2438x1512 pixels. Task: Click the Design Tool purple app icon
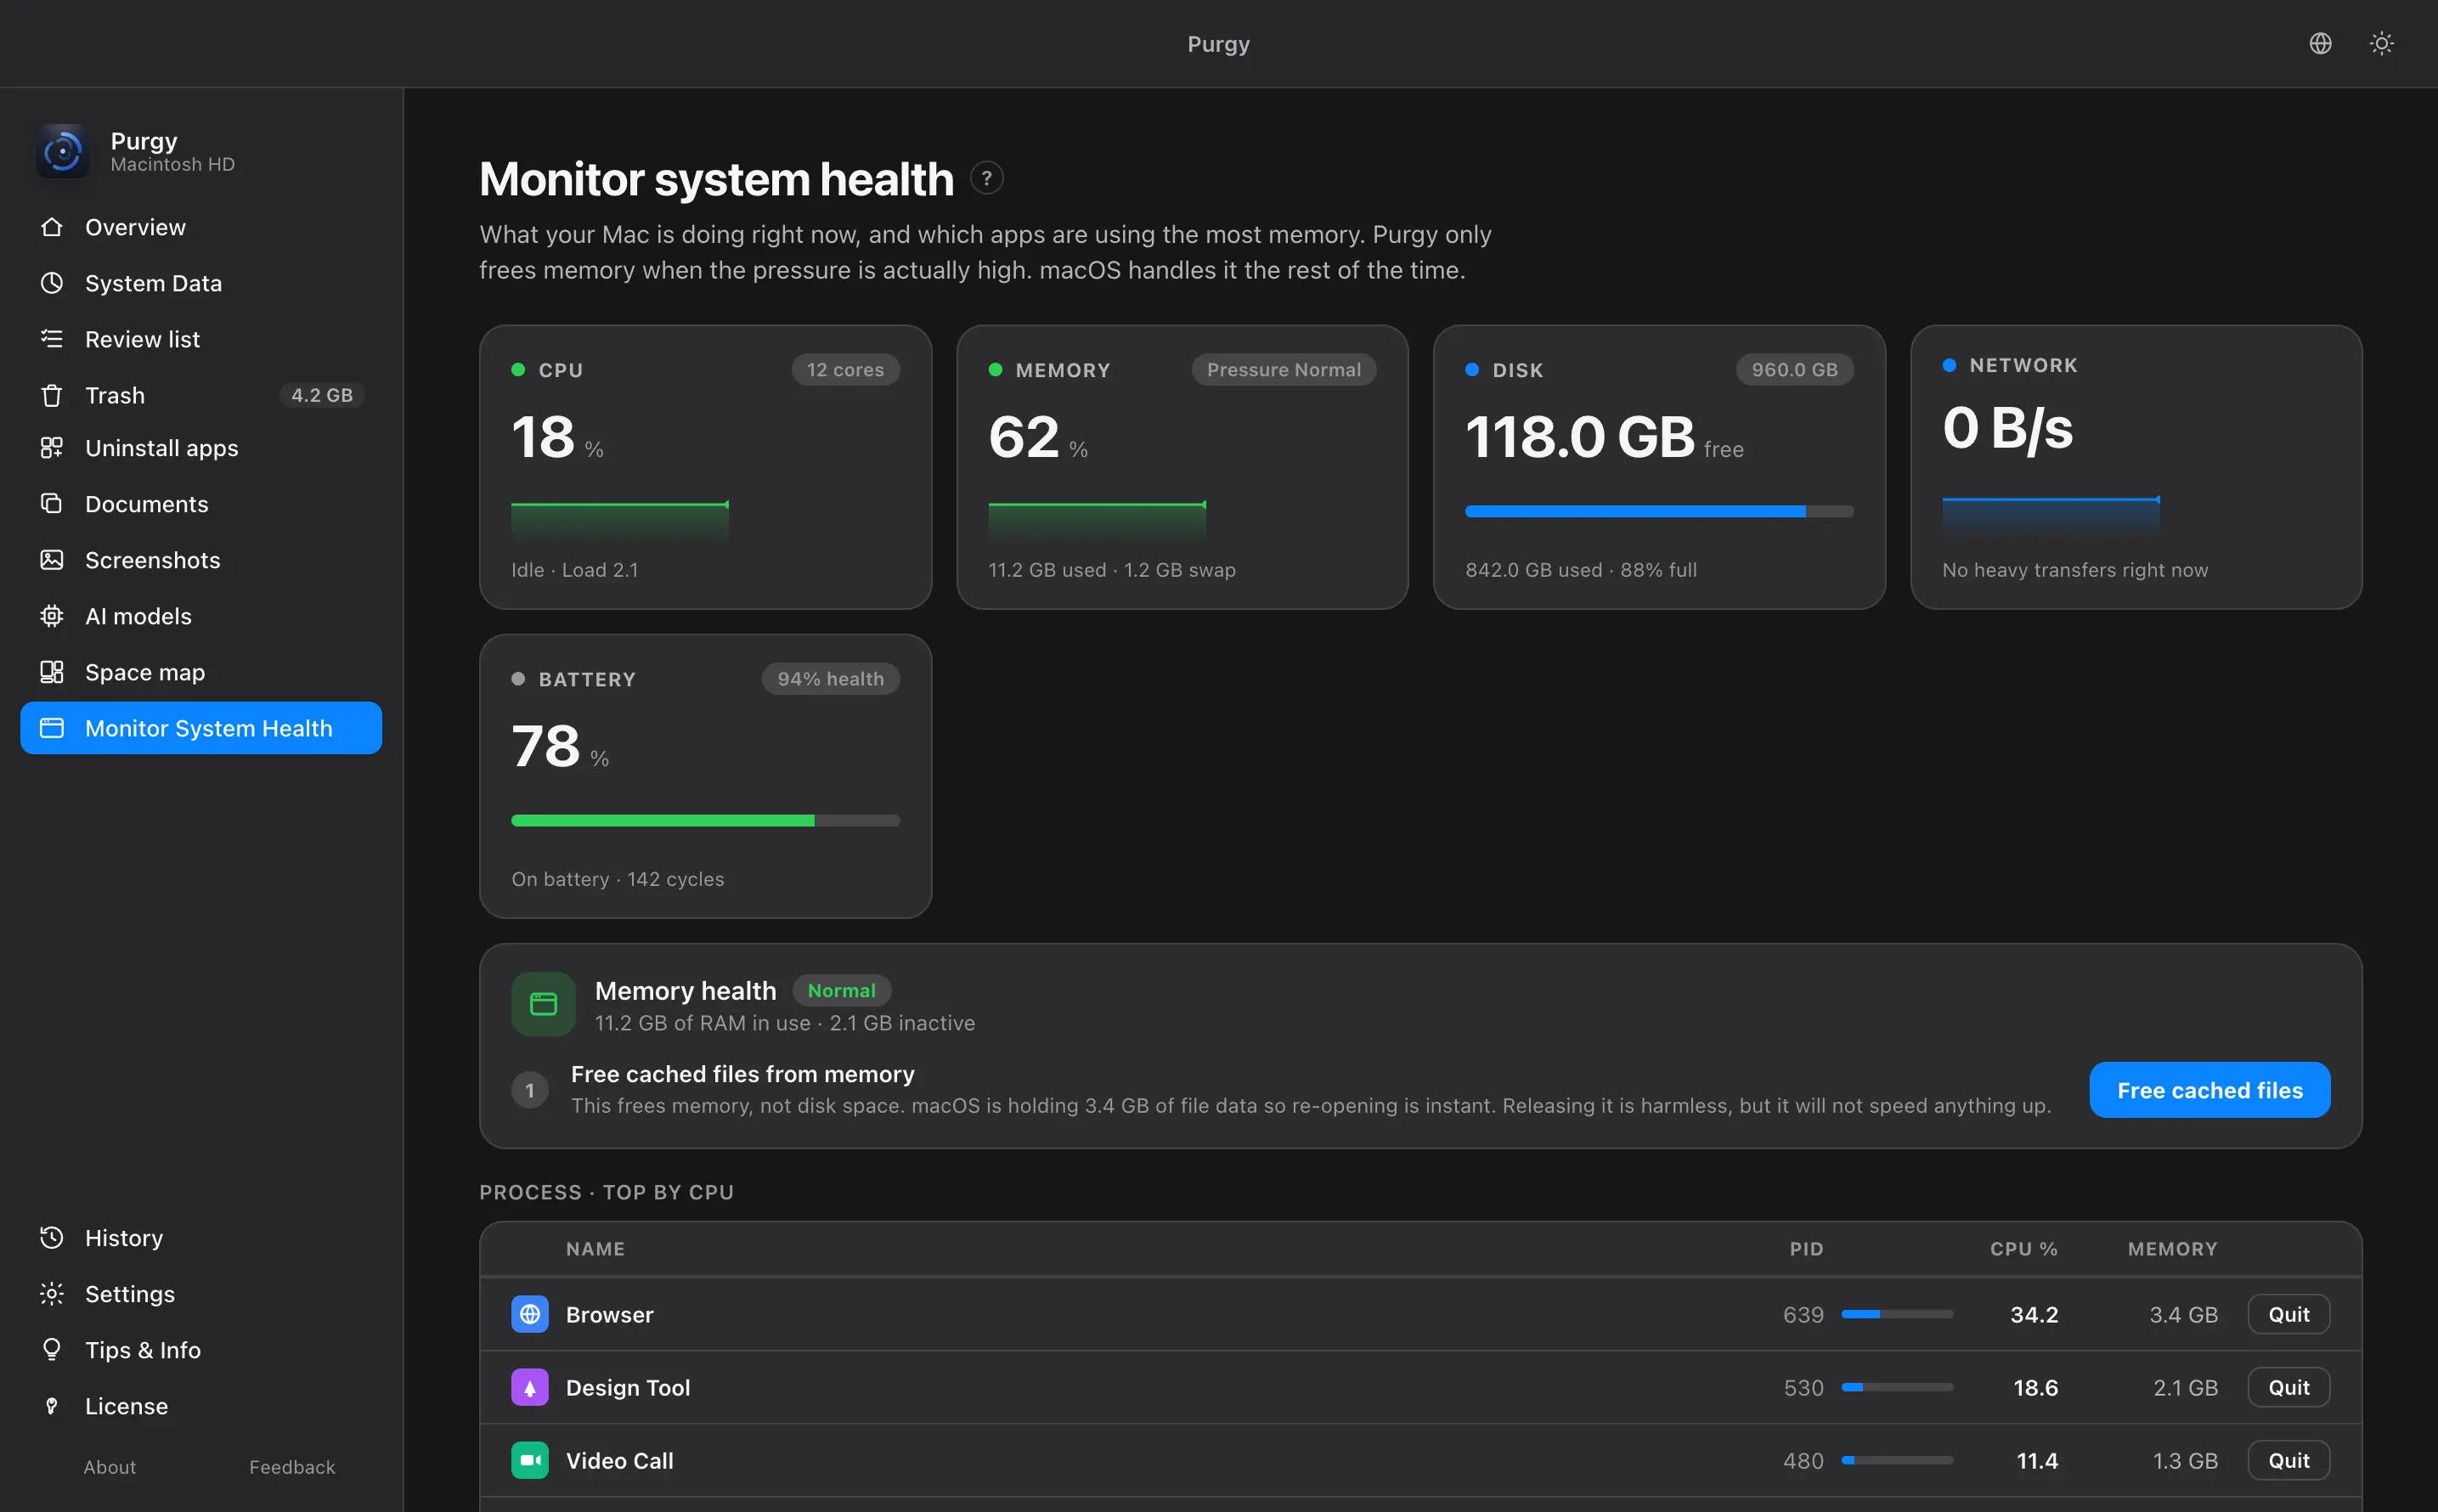(530, 1387)
